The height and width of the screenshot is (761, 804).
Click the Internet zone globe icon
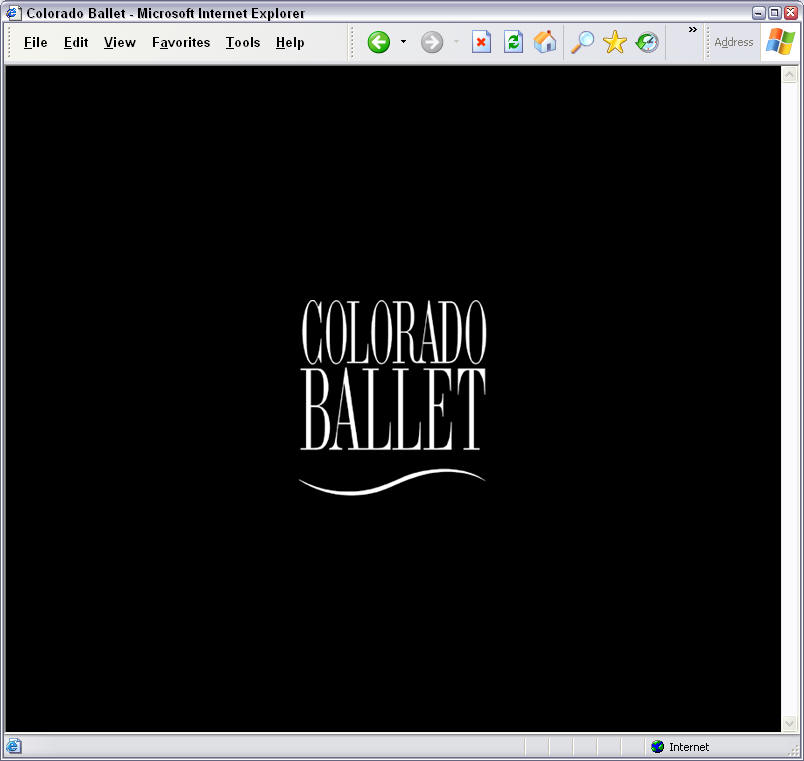click(x=657, y=747)
